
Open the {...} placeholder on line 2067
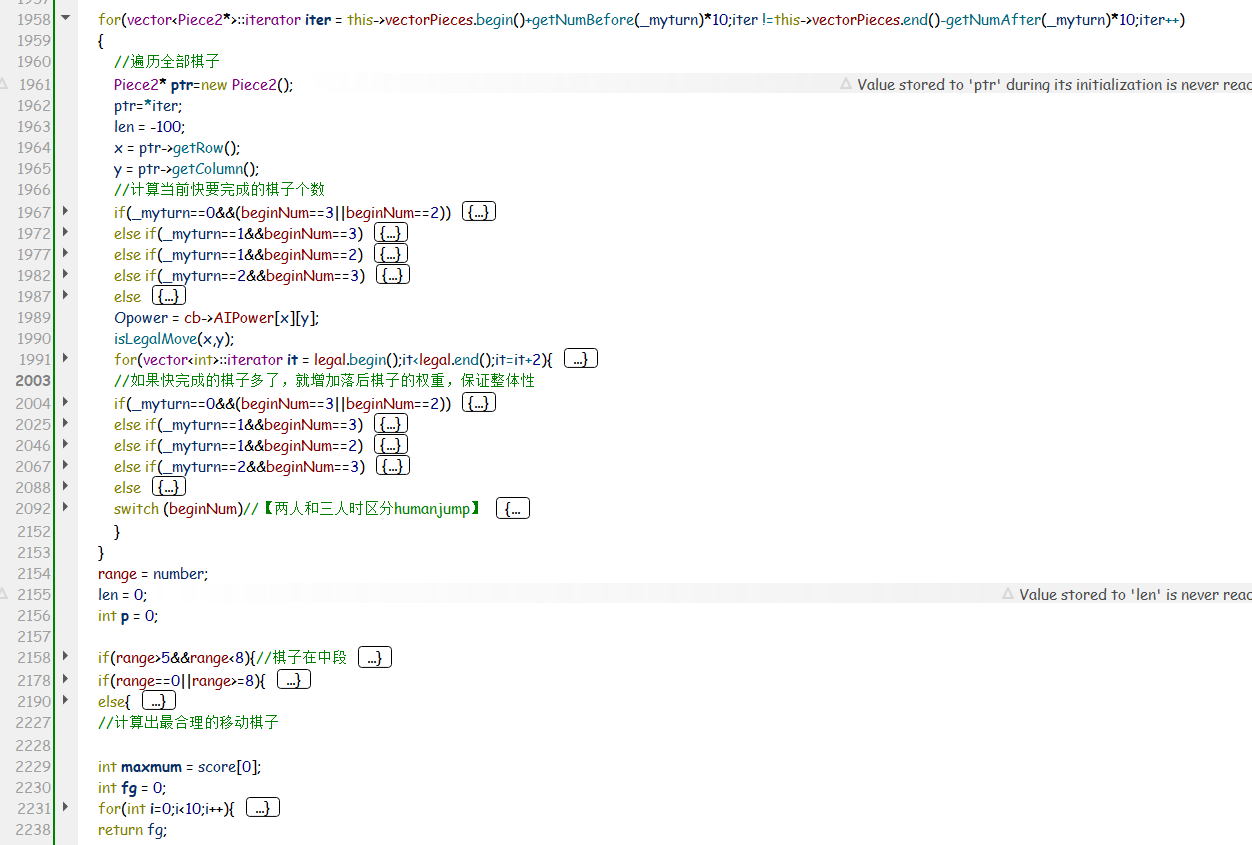coord(393,466)
